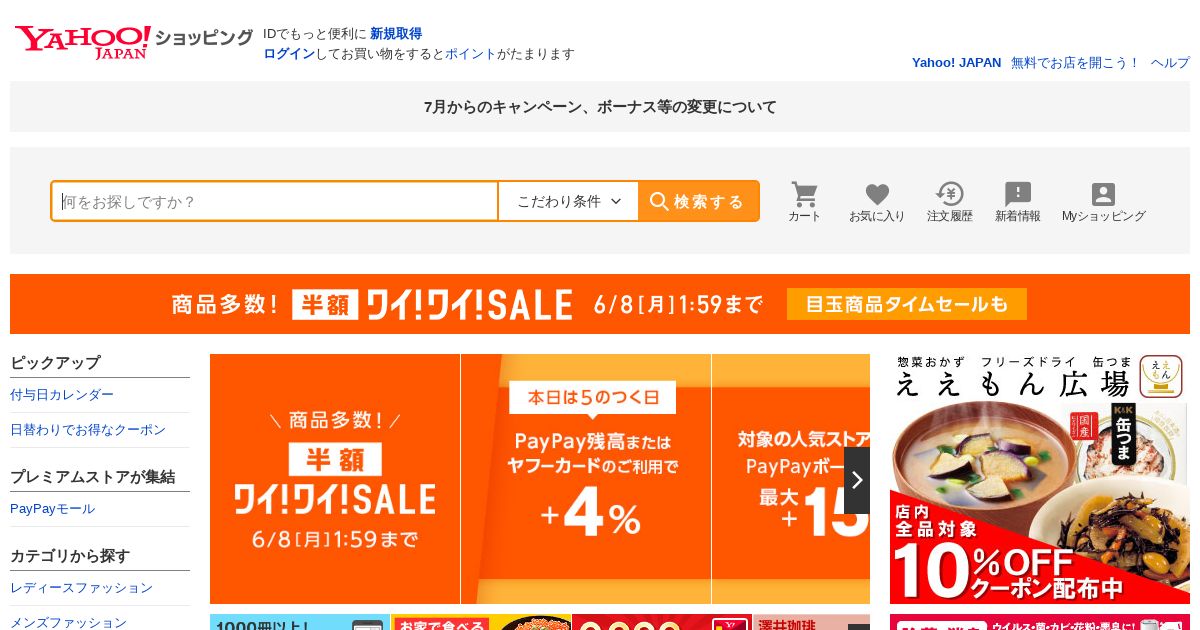
Task: Open the ヘルプ link
Action: tap(1170, 62)
